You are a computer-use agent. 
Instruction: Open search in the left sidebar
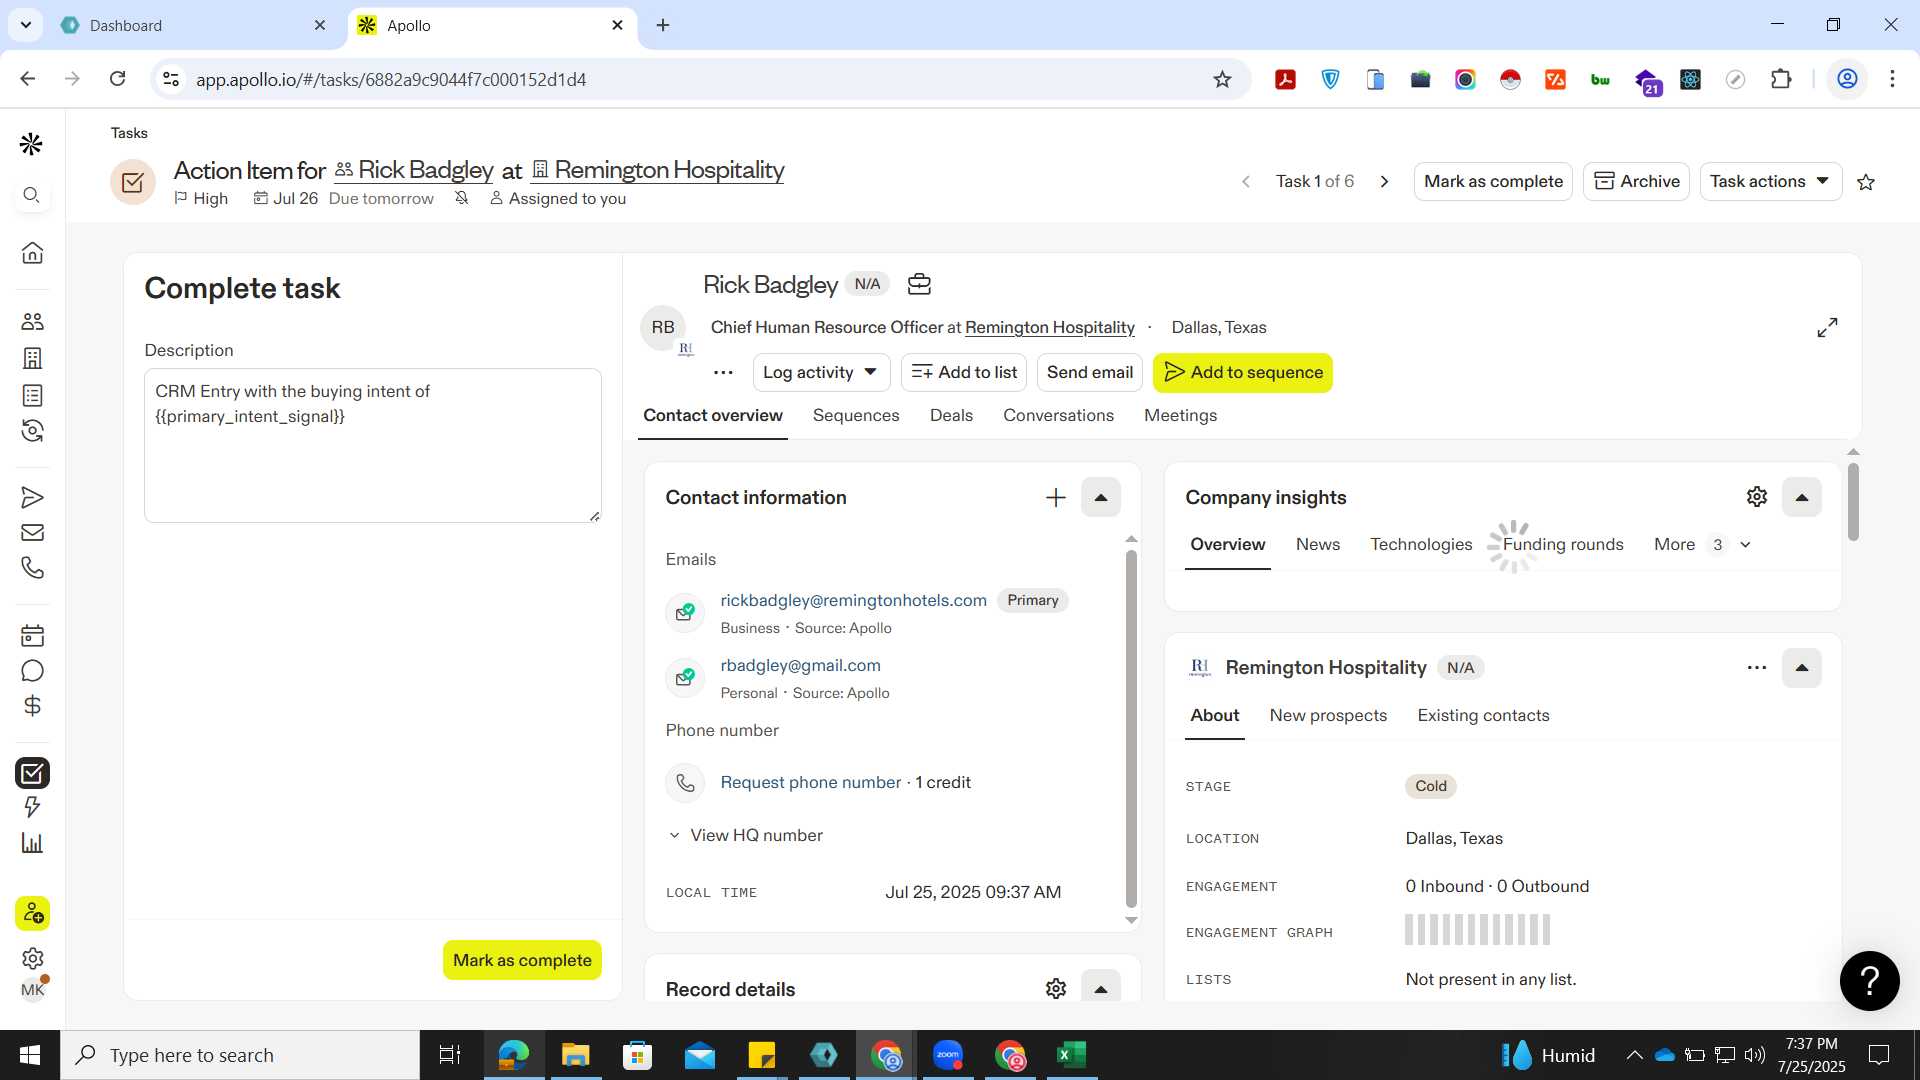pos(32,195)
